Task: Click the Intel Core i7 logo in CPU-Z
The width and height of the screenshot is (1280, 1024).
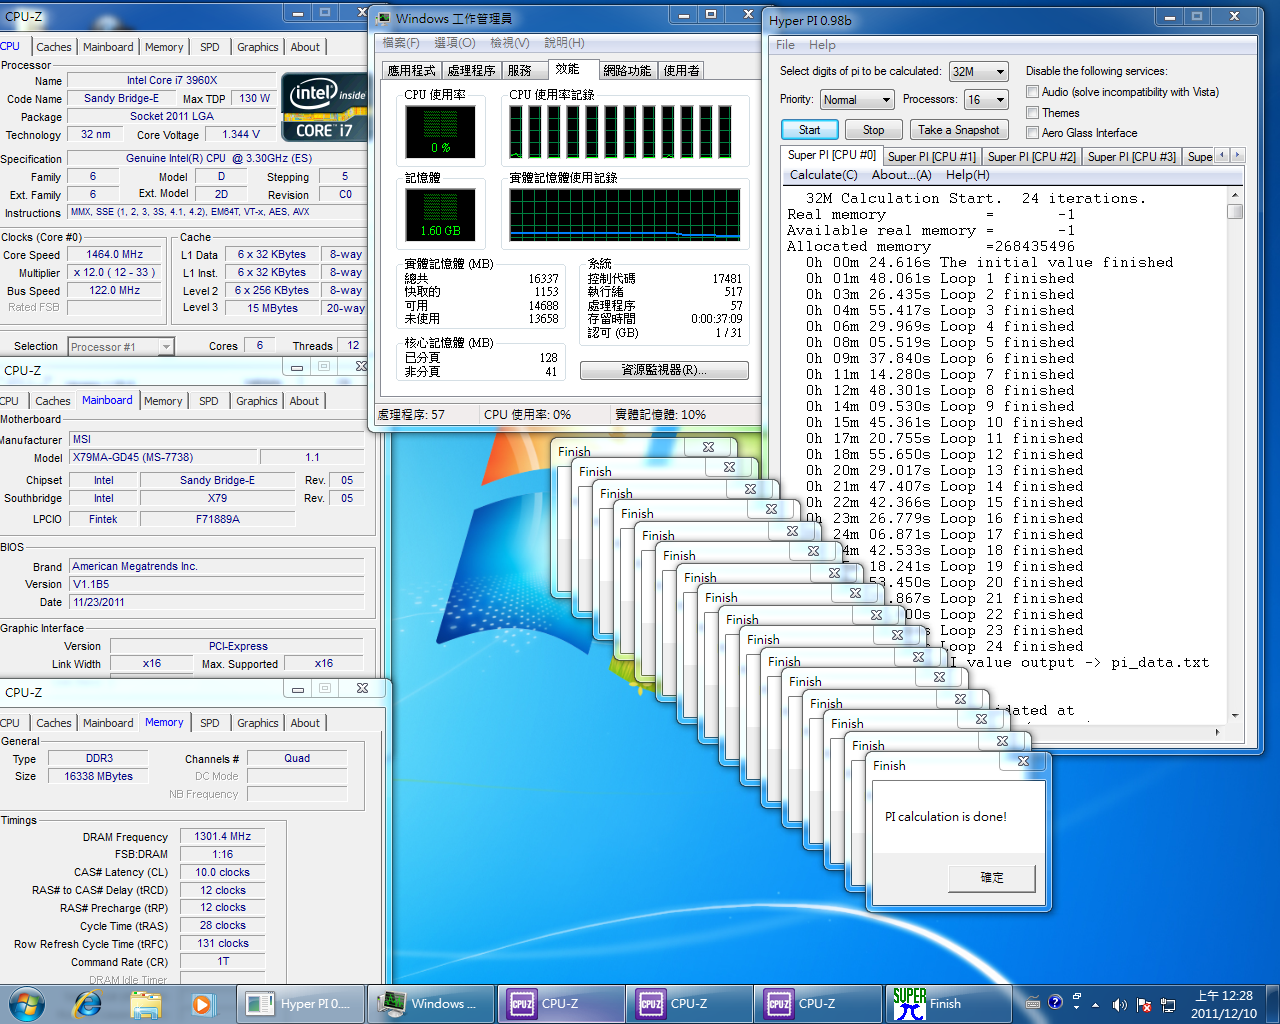Action: [326, 107]
